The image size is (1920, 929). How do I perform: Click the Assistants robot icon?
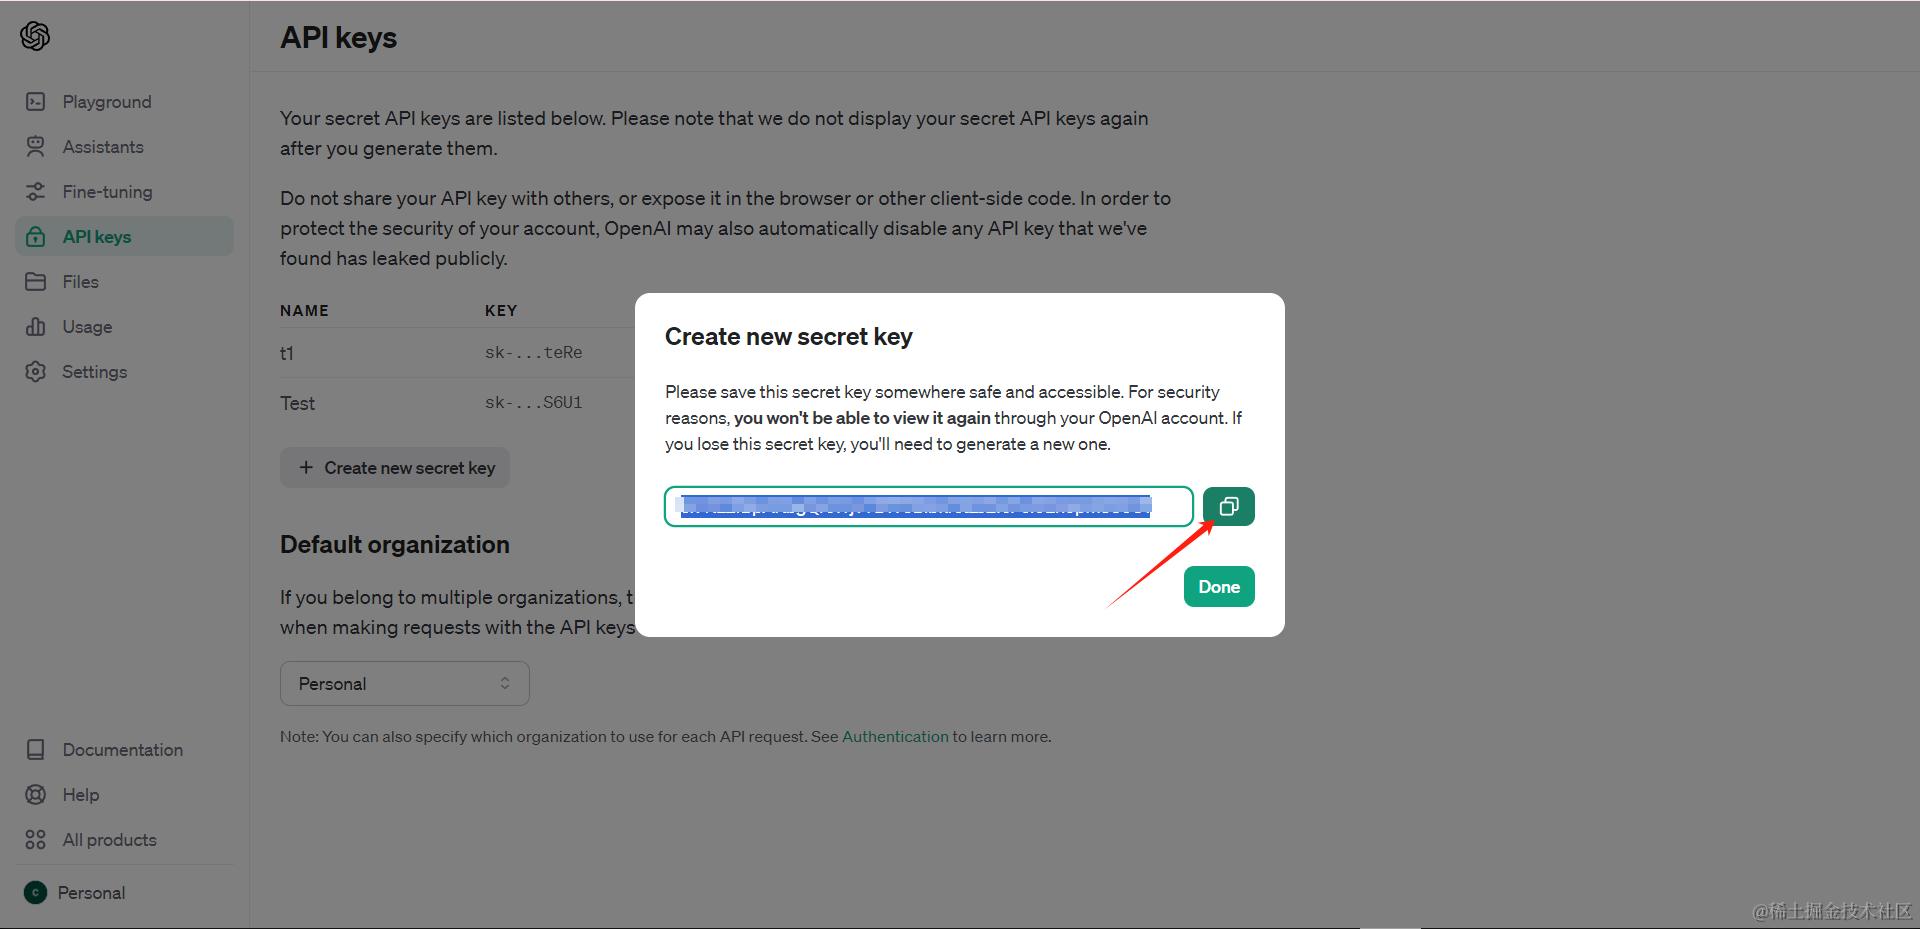pos(36,147)
